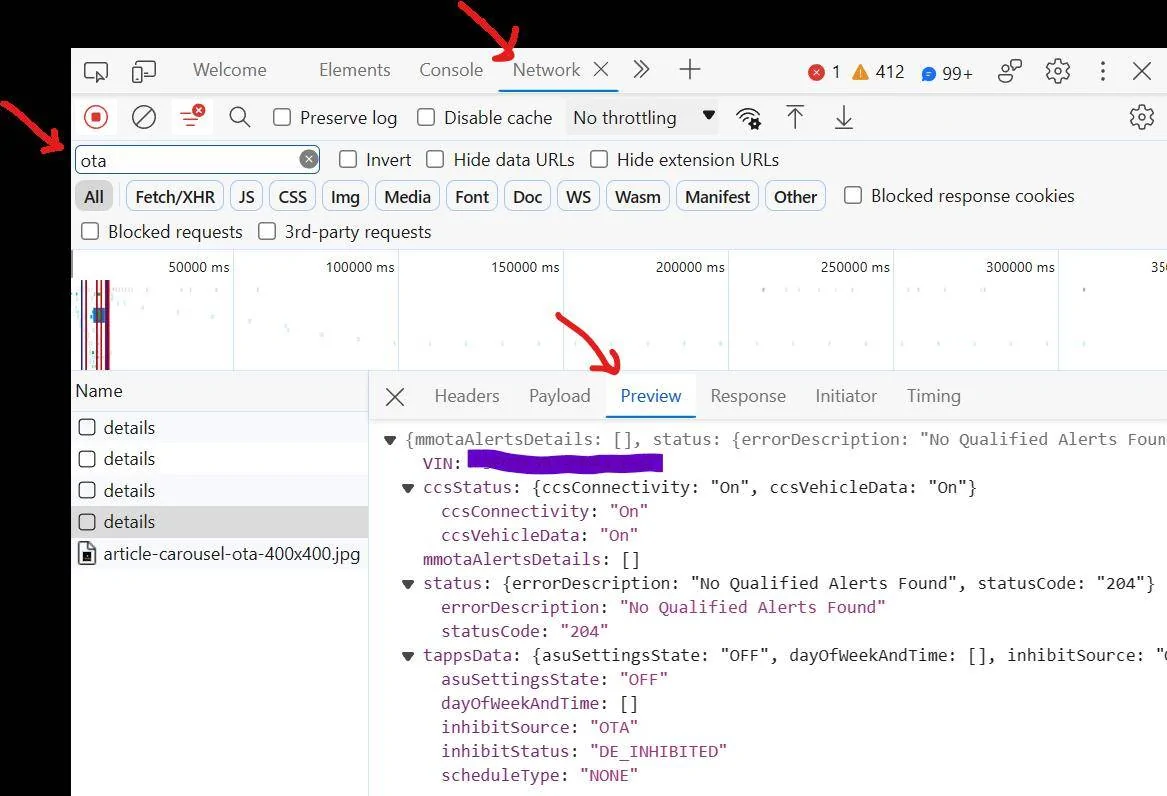
Task: Collapse the ccsStatus node
Action: [408, 489]
